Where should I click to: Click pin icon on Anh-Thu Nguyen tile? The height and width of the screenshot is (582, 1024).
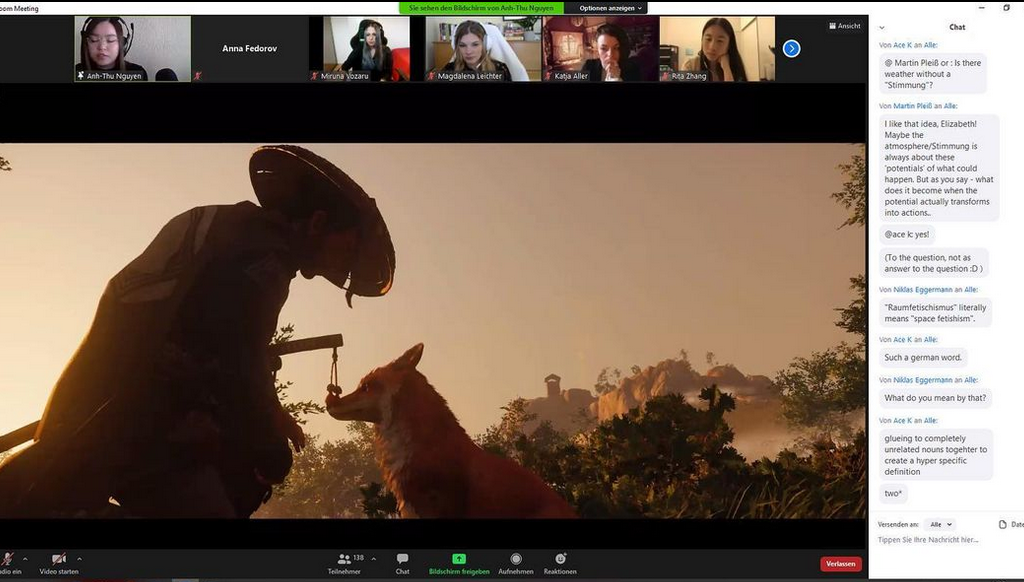[x=81, y=76]
